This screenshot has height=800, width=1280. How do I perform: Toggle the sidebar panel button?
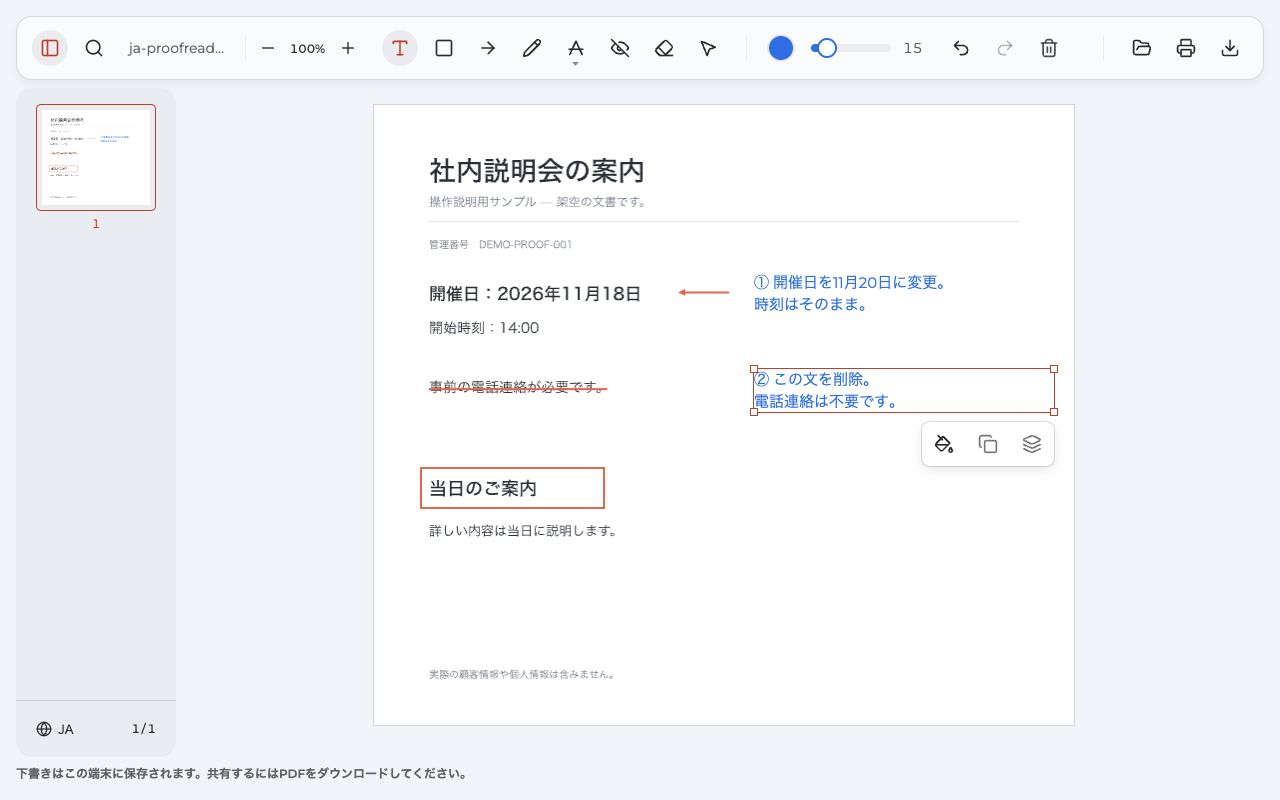[x=50, y=48]
